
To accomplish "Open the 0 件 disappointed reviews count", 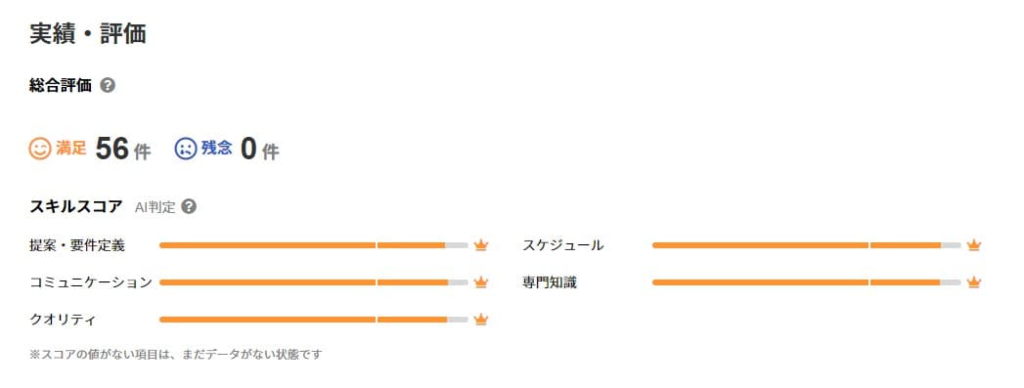I will tap(260, 150).
